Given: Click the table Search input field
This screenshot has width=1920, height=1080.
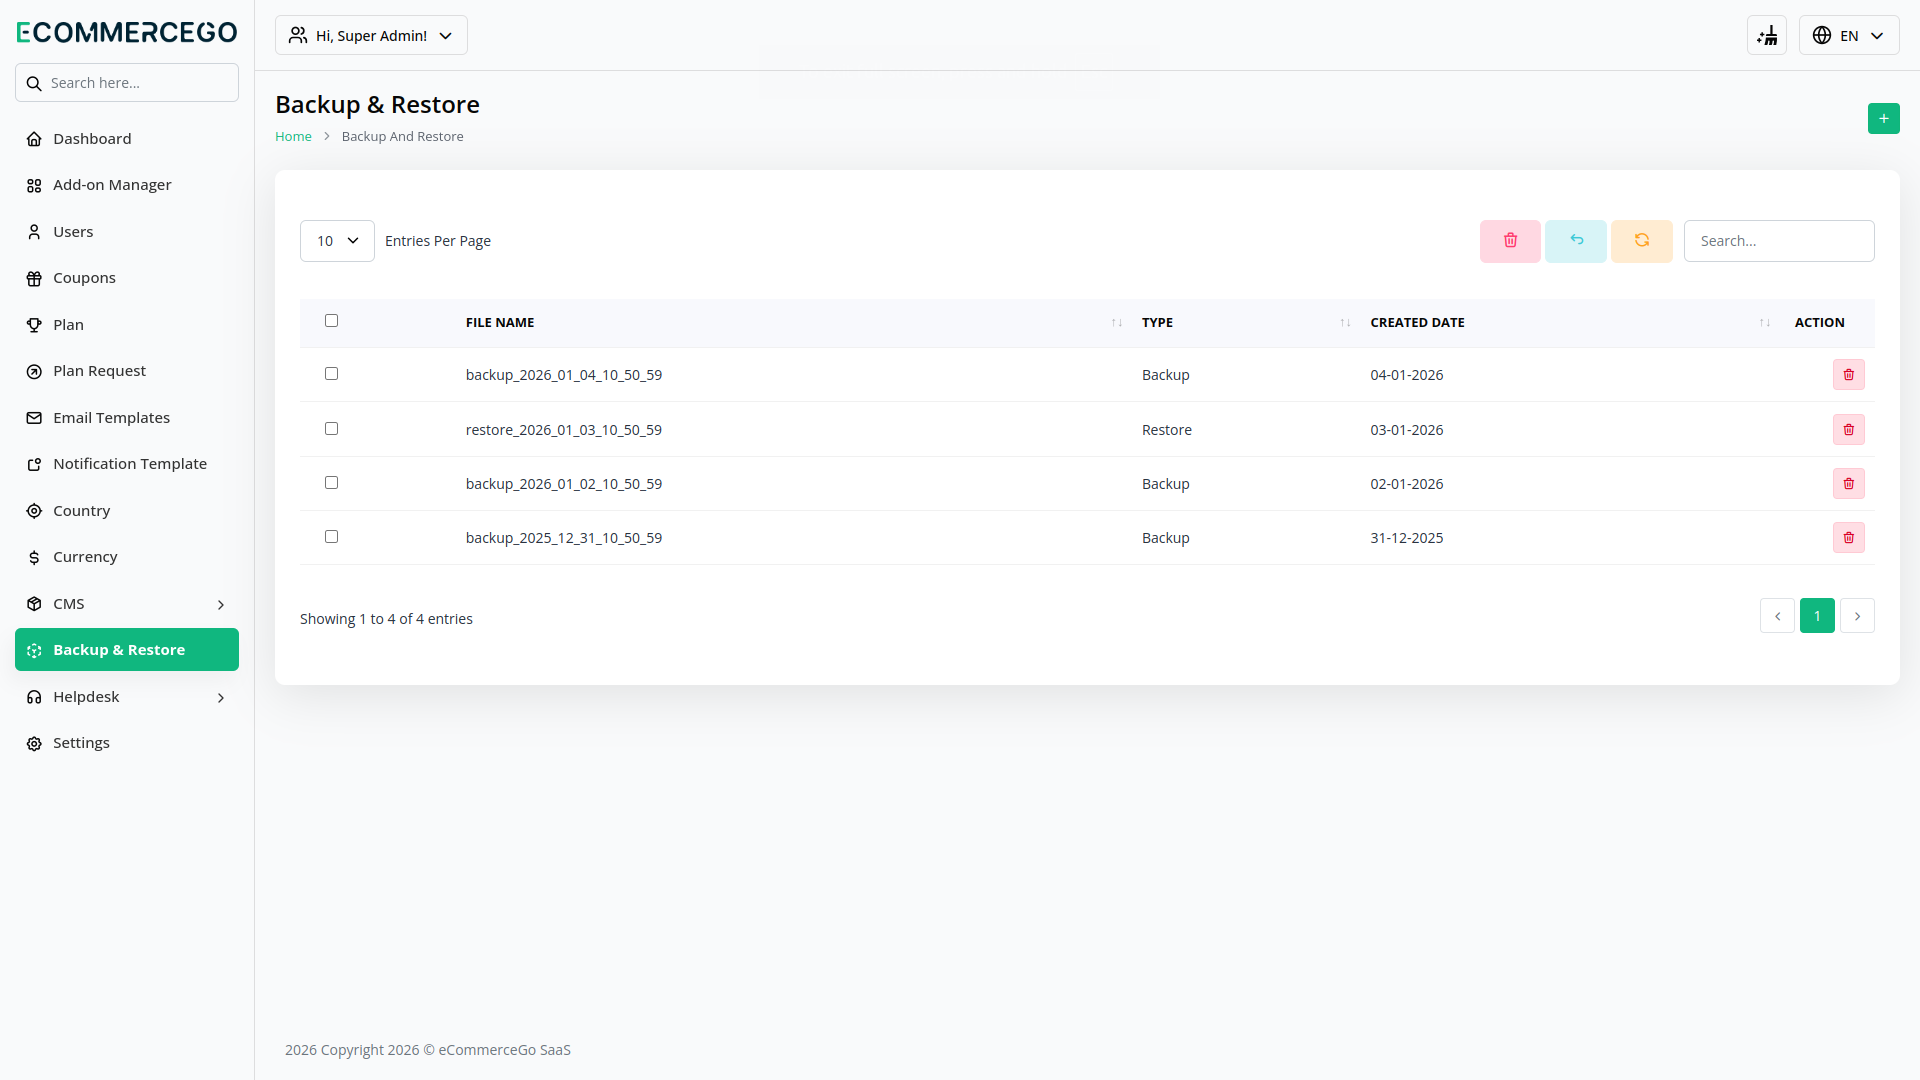Looking at the screenshot, I should coord(1779,241).
